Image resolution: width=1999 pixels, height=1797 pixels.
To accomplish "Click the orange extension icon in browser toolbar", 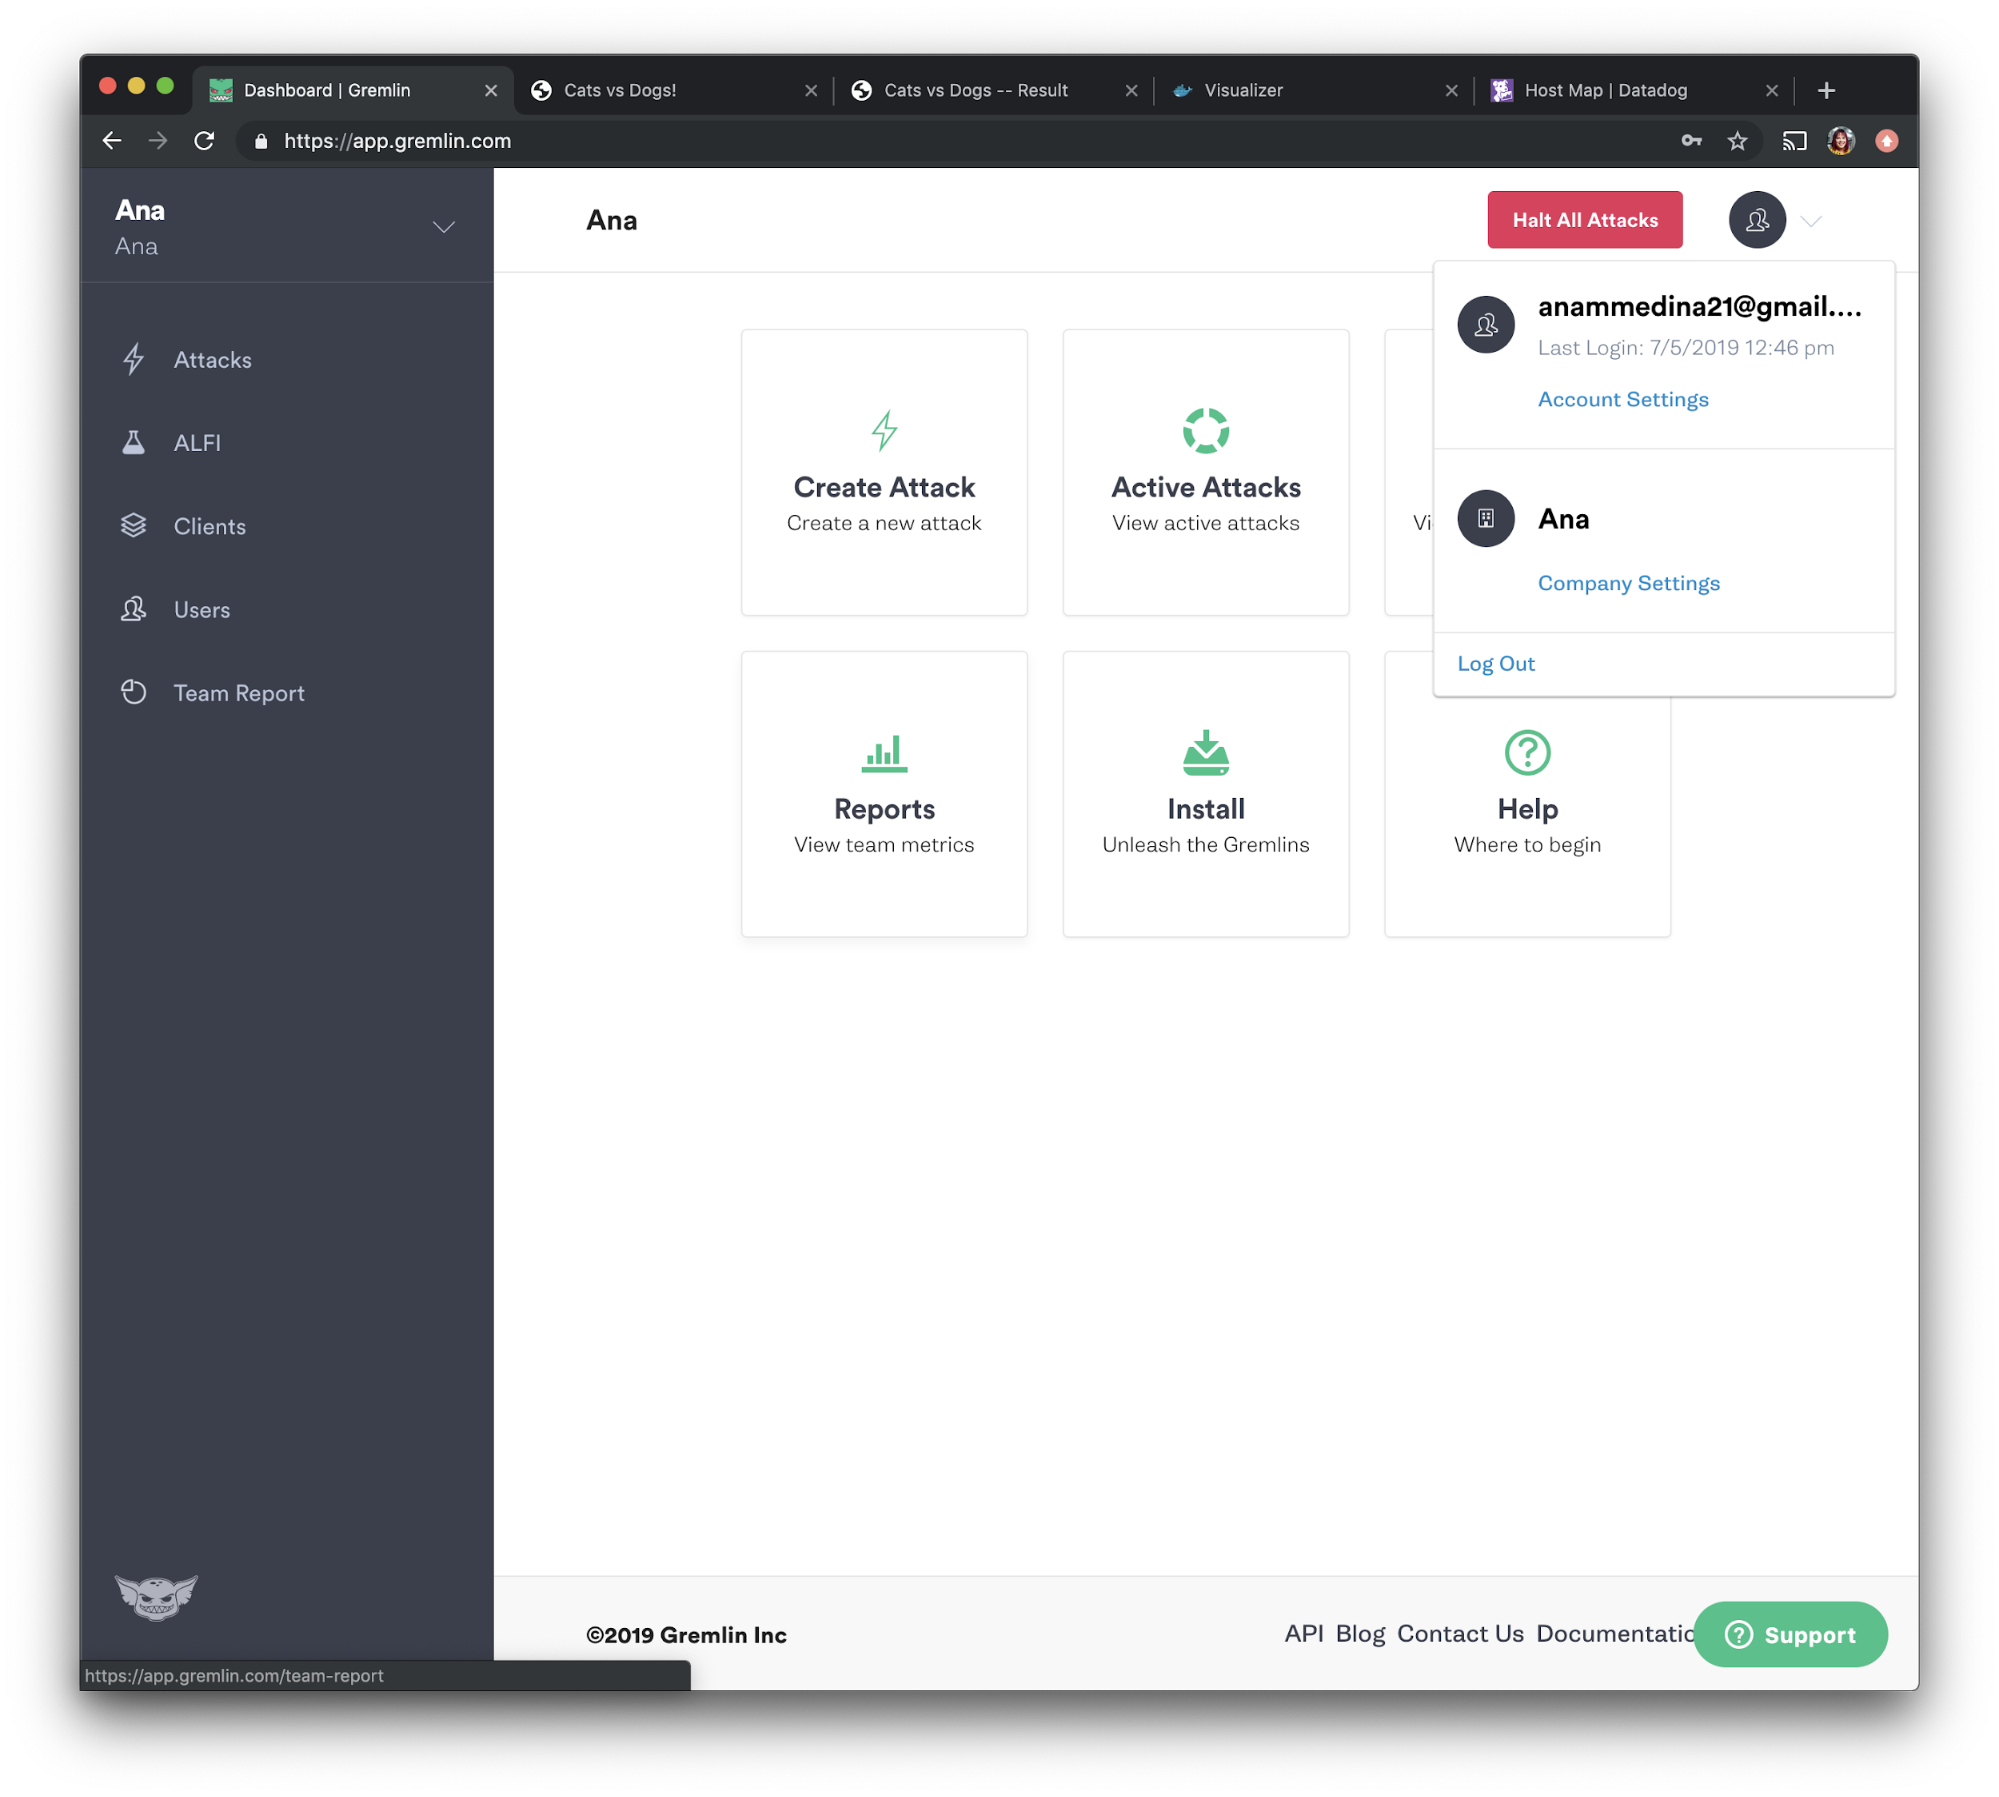I will click(1887, 141).
